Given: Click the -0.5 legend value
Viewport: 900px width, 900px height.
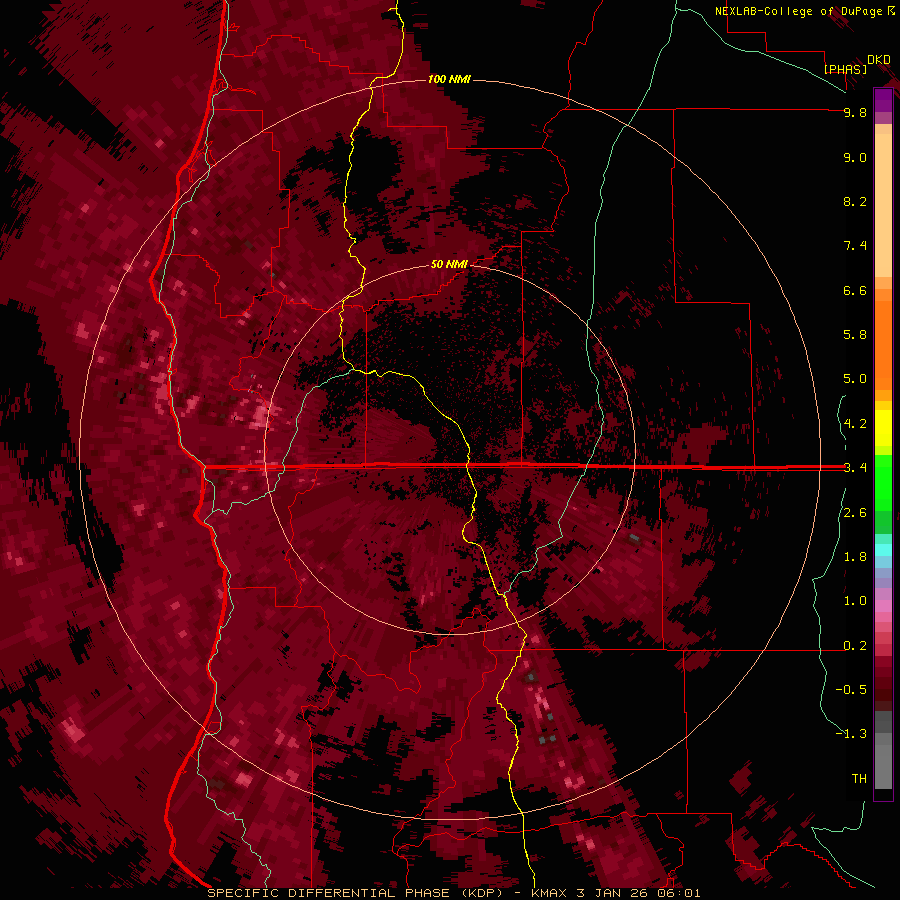Looking at the screenshot, I should point(851,690).
